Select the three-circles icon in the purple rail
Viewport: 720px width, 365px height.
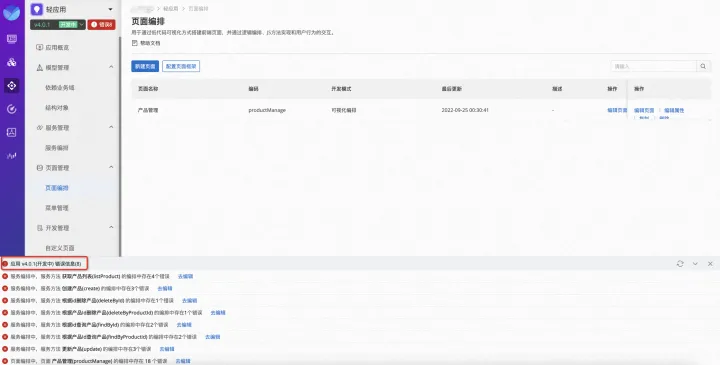(12, 62)
